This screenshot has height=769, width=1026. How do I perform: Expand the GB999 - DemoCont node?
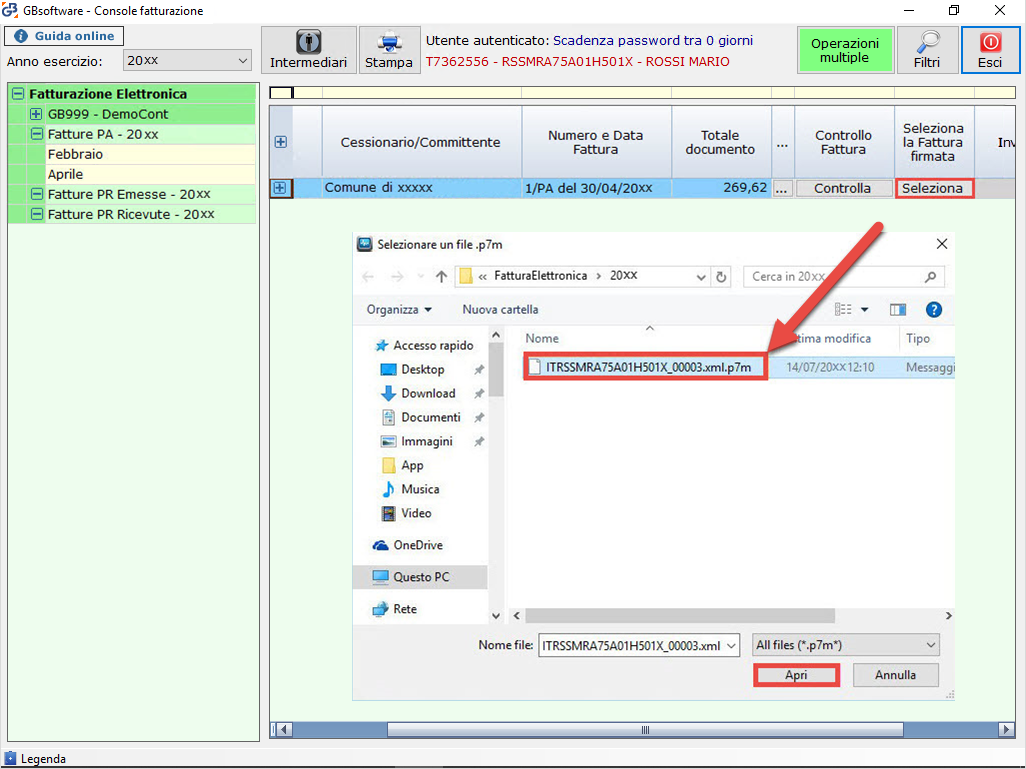pyautogui.click(x=37, y=114)
